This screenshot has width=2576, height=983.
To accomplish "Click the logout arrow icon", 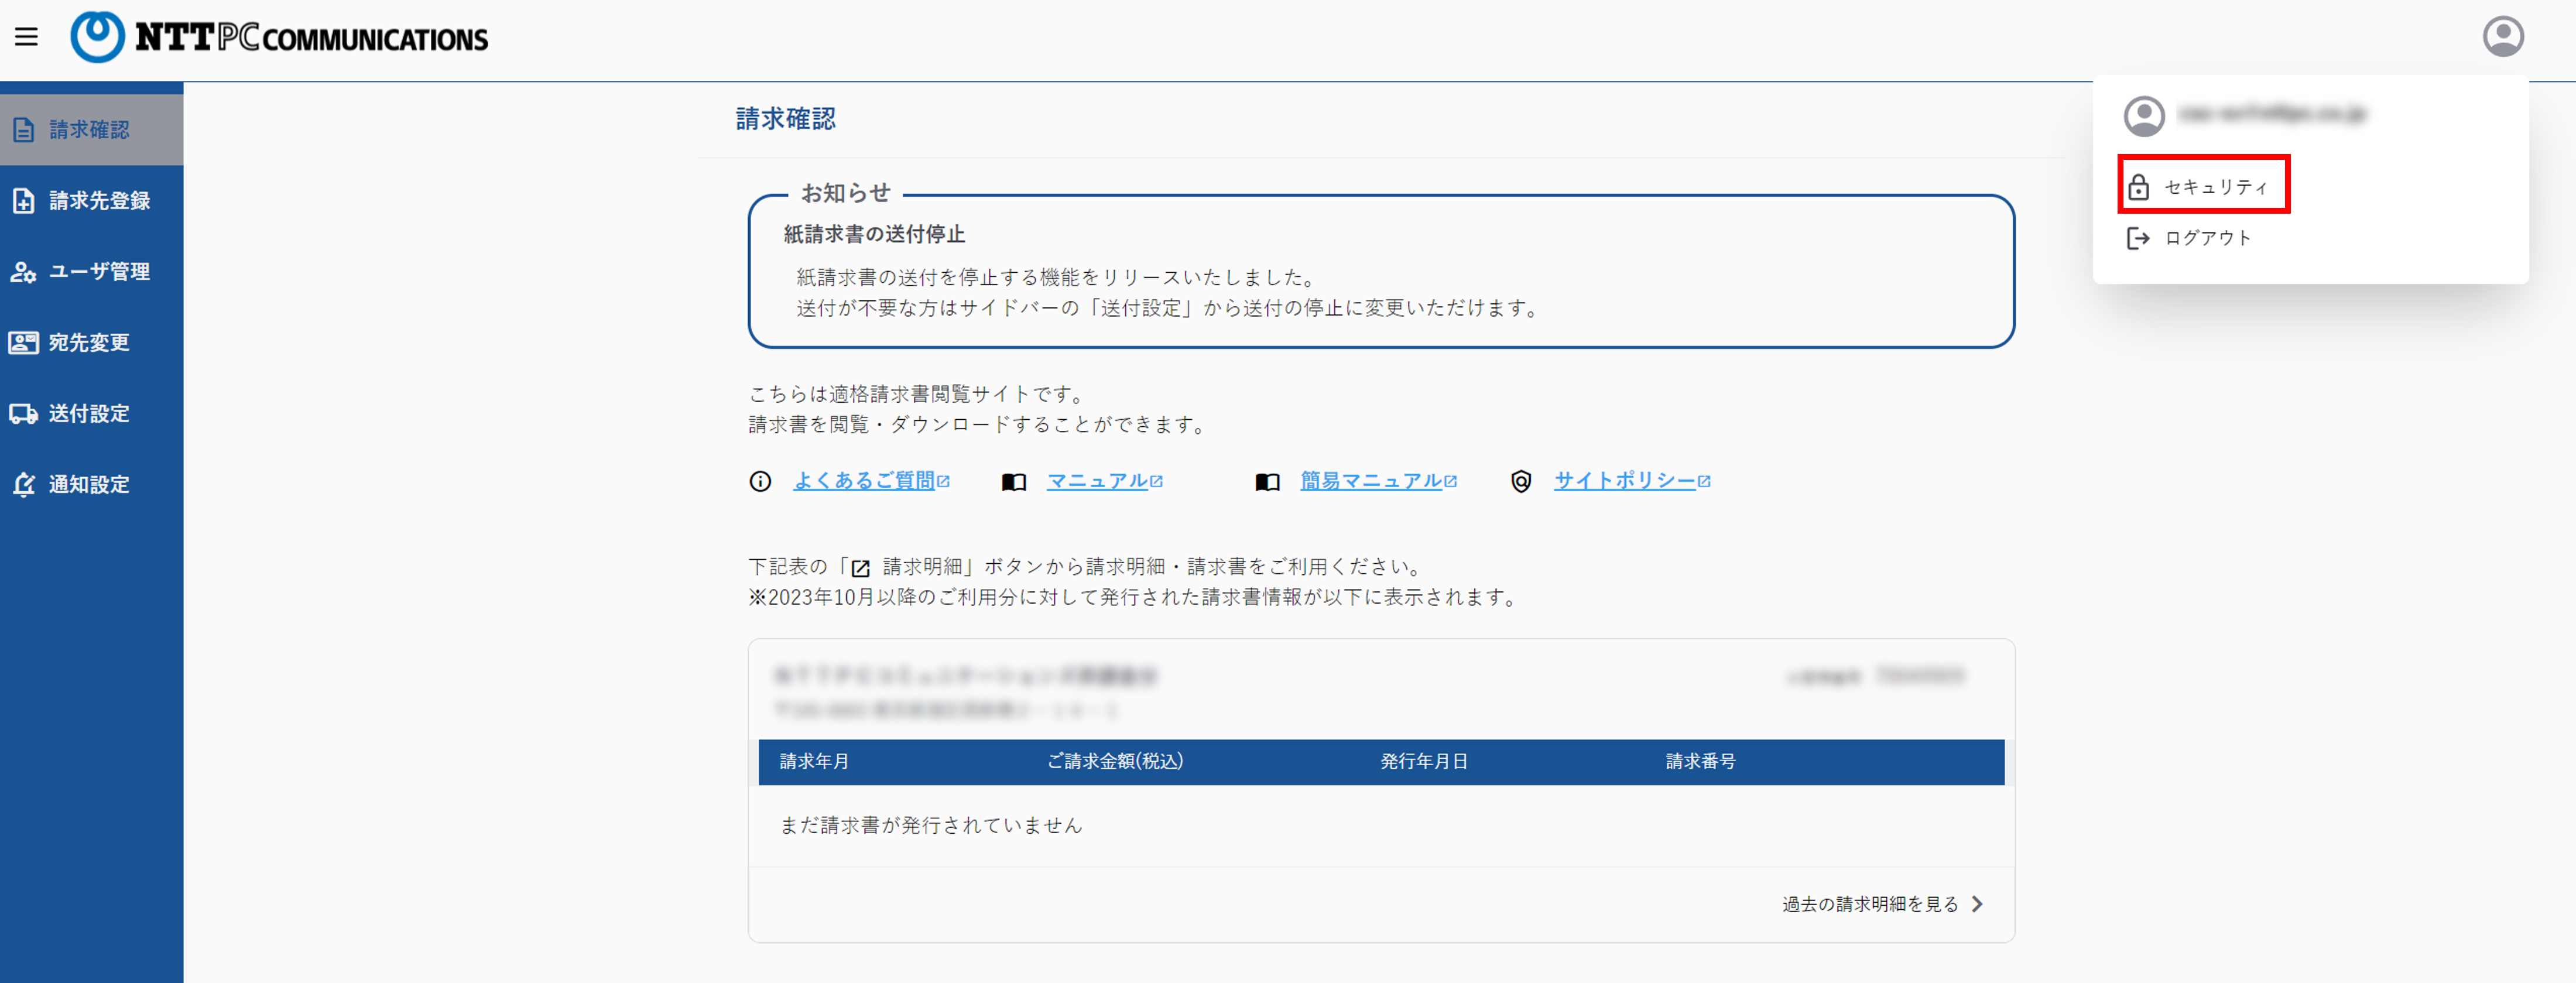I will (2138, 238).
